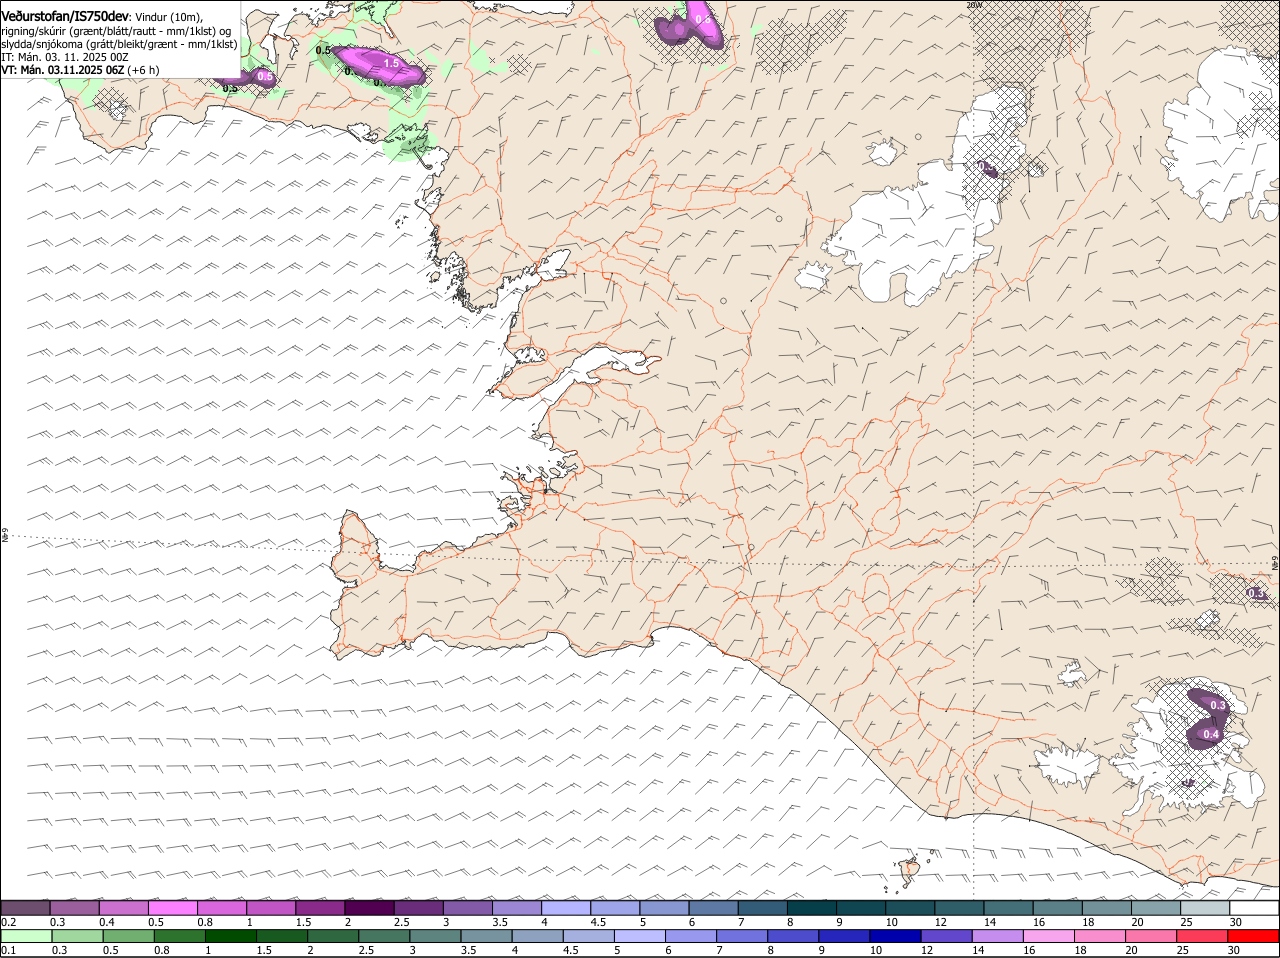The height and width of the screenshot is (958, 1280).
Task: Select the lower legend swatch starting at 10
Action: point(893,936)
